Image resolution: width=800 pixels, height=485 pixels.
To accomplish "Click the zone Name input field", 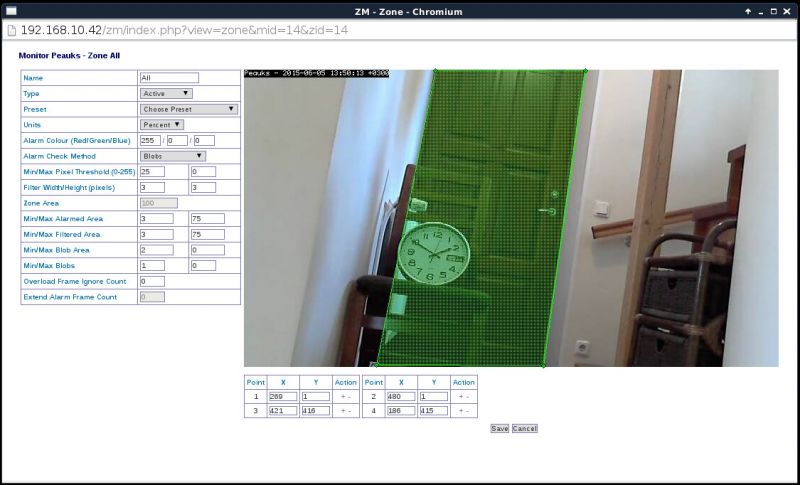I will click(169, 78).
